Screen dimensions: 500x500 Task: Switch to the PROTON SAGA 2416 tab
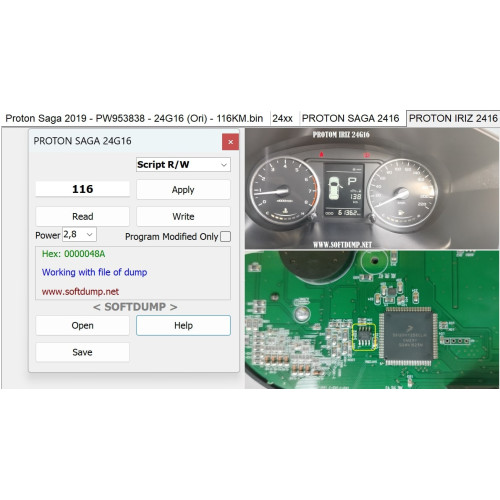pyautogui.click(x=350, y=118)
